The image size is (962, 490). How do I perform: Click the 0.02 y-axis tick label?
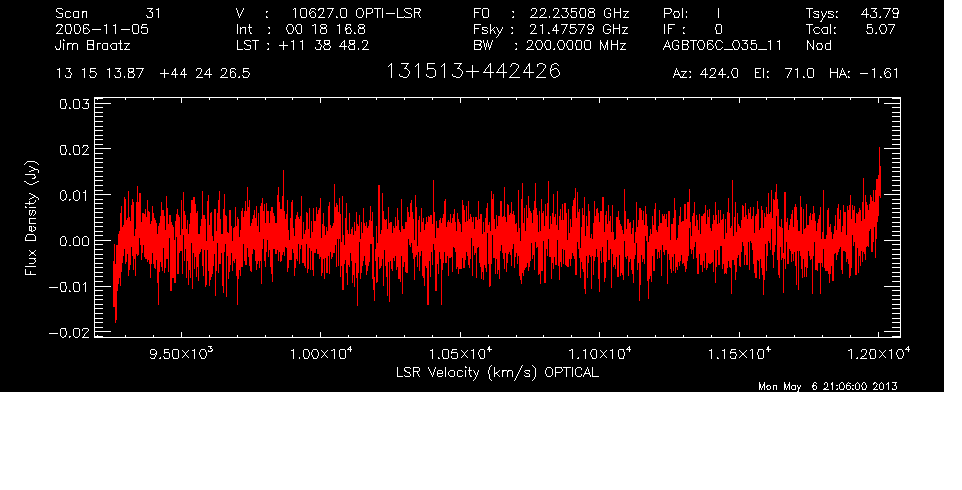[x=74, y=149]
